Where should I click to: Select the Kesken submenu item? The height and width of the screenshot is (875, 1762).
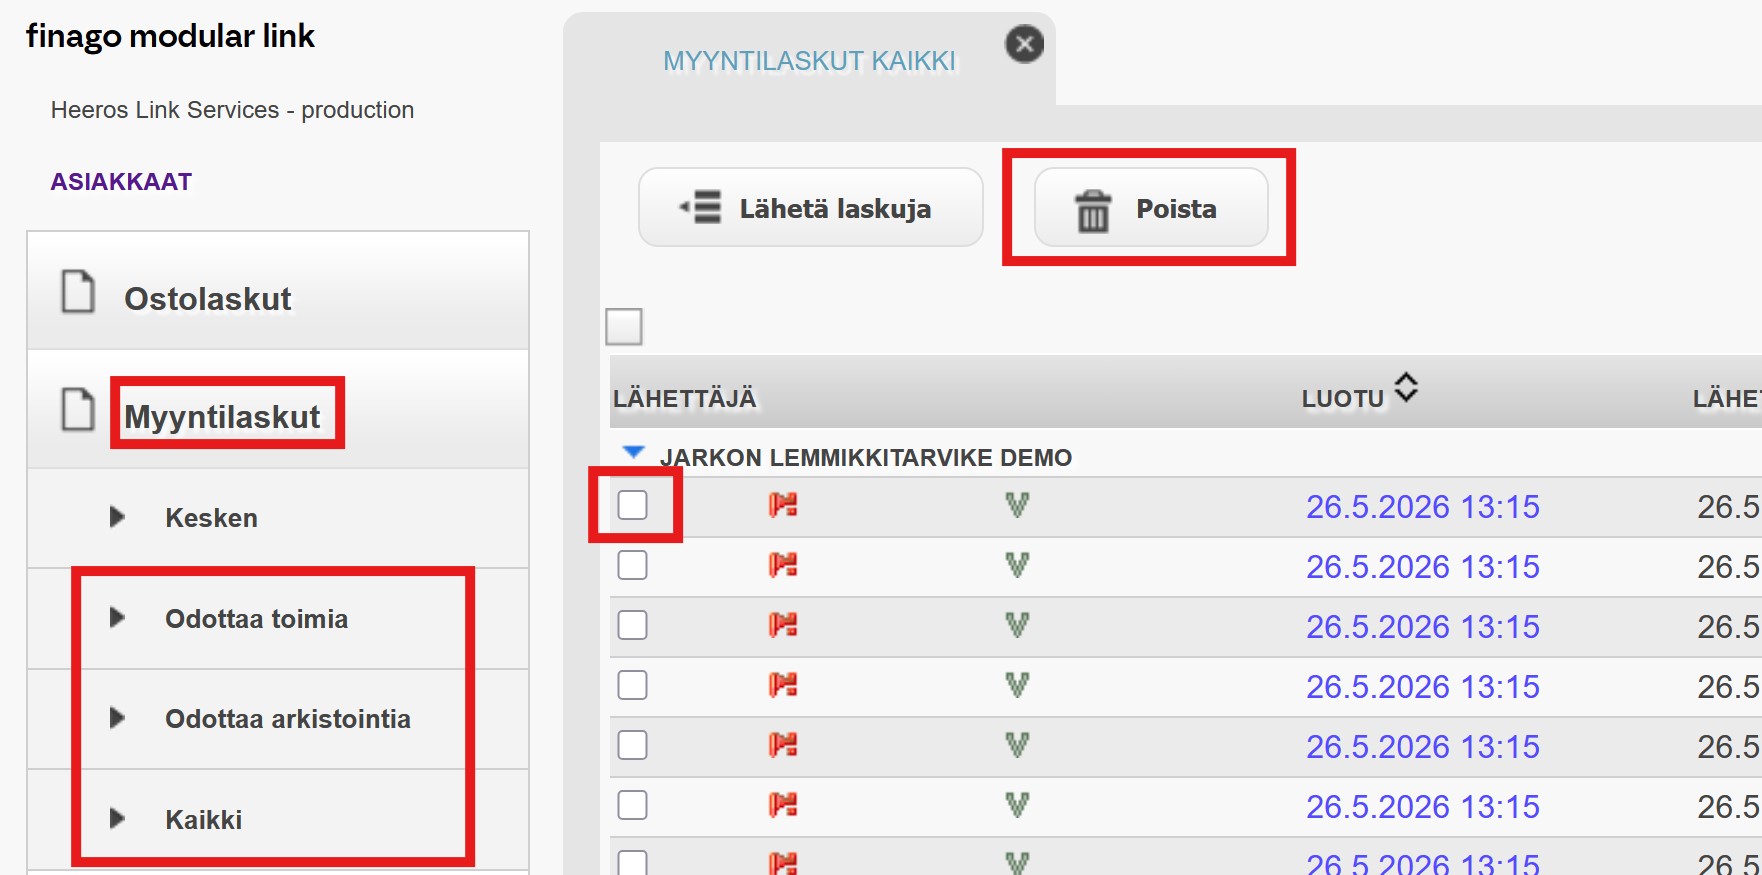click(x=278, y=518)
